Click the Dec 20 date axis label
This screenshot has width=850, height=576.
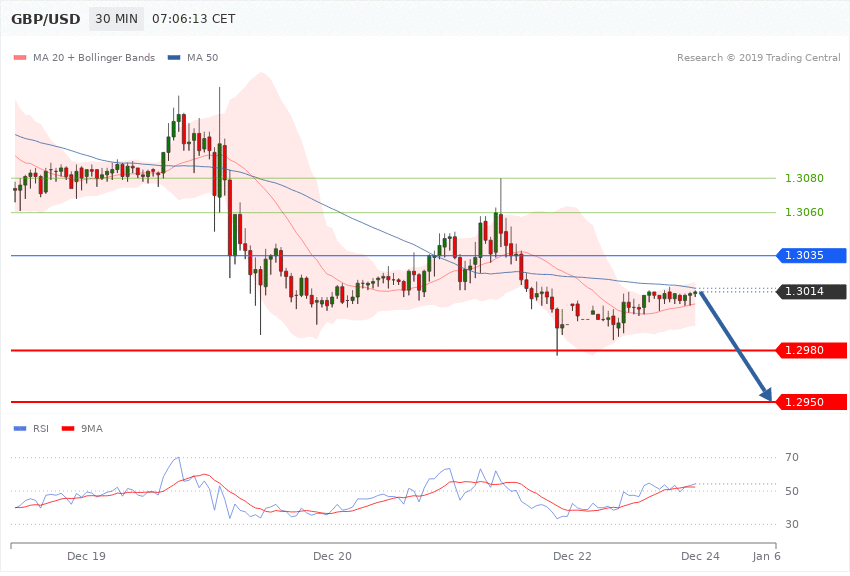[332, 556]
